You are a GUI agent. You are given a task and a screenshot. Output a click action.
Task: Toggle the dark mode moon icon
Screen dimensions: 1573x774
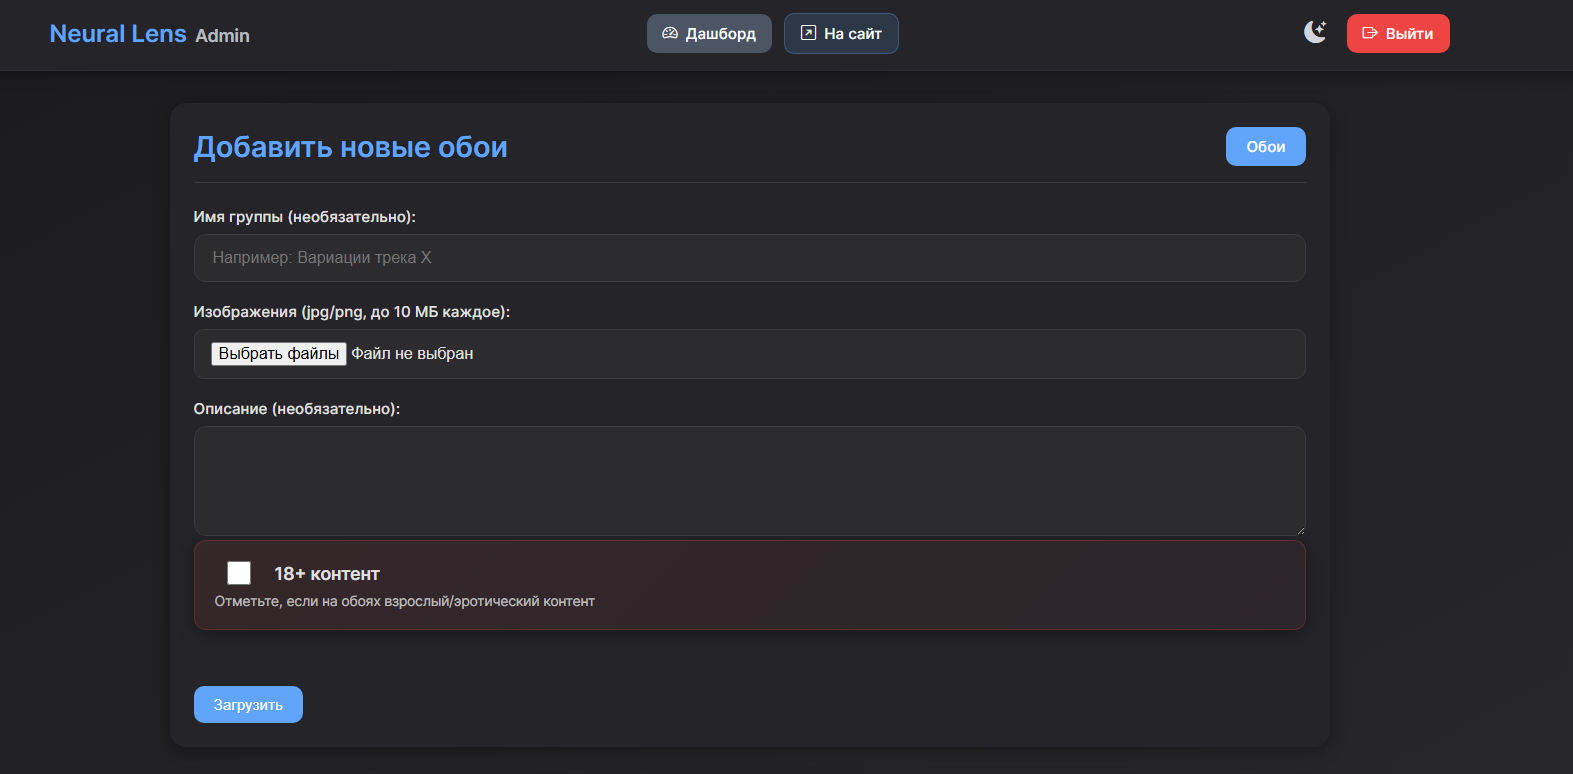(x=1314, y=32)
